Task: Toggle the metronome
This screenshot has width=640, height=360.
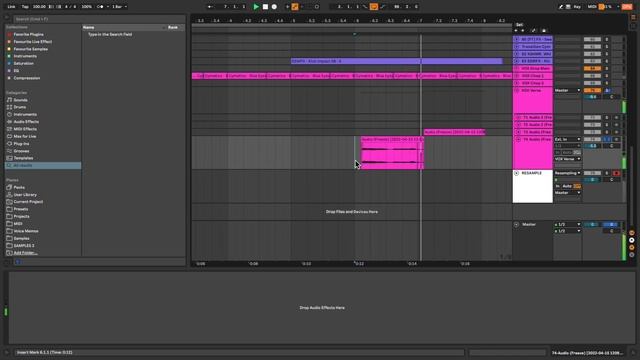Action: 100,7
